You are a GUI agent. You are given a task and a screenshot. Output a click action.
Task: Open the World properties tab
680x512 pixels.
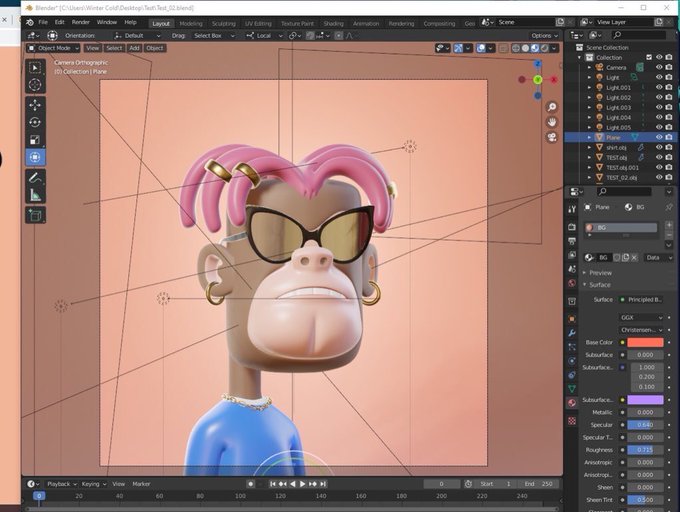click(x=572, y=283)
